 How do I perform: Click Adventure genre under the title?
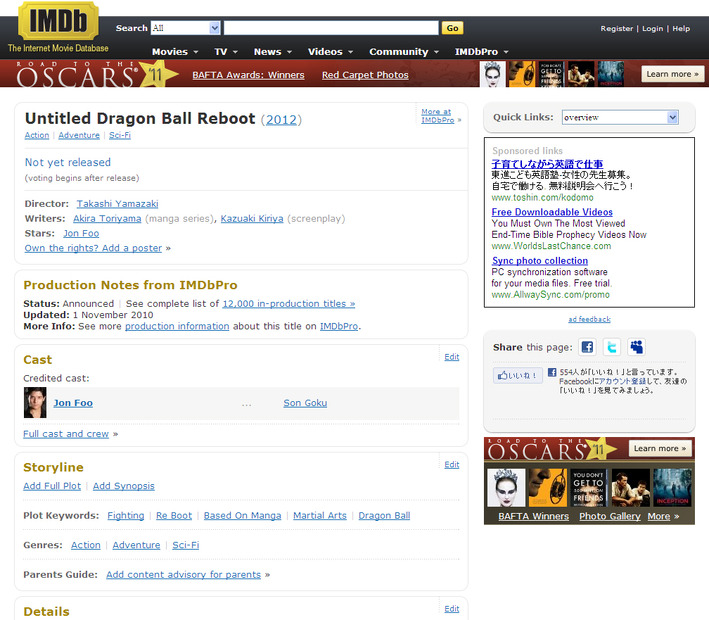[79, 135]
